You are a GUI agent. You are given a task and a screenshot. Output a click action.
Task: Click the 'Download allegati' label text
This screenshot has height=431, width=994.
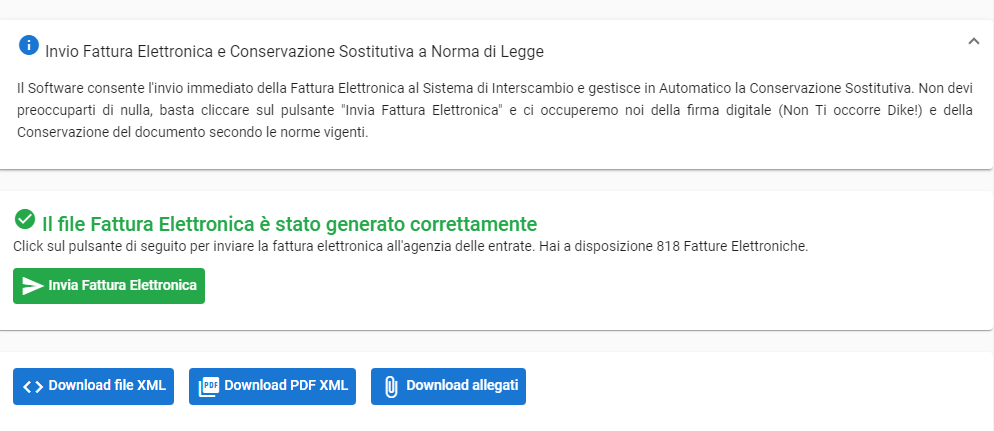tap(462, 385)
